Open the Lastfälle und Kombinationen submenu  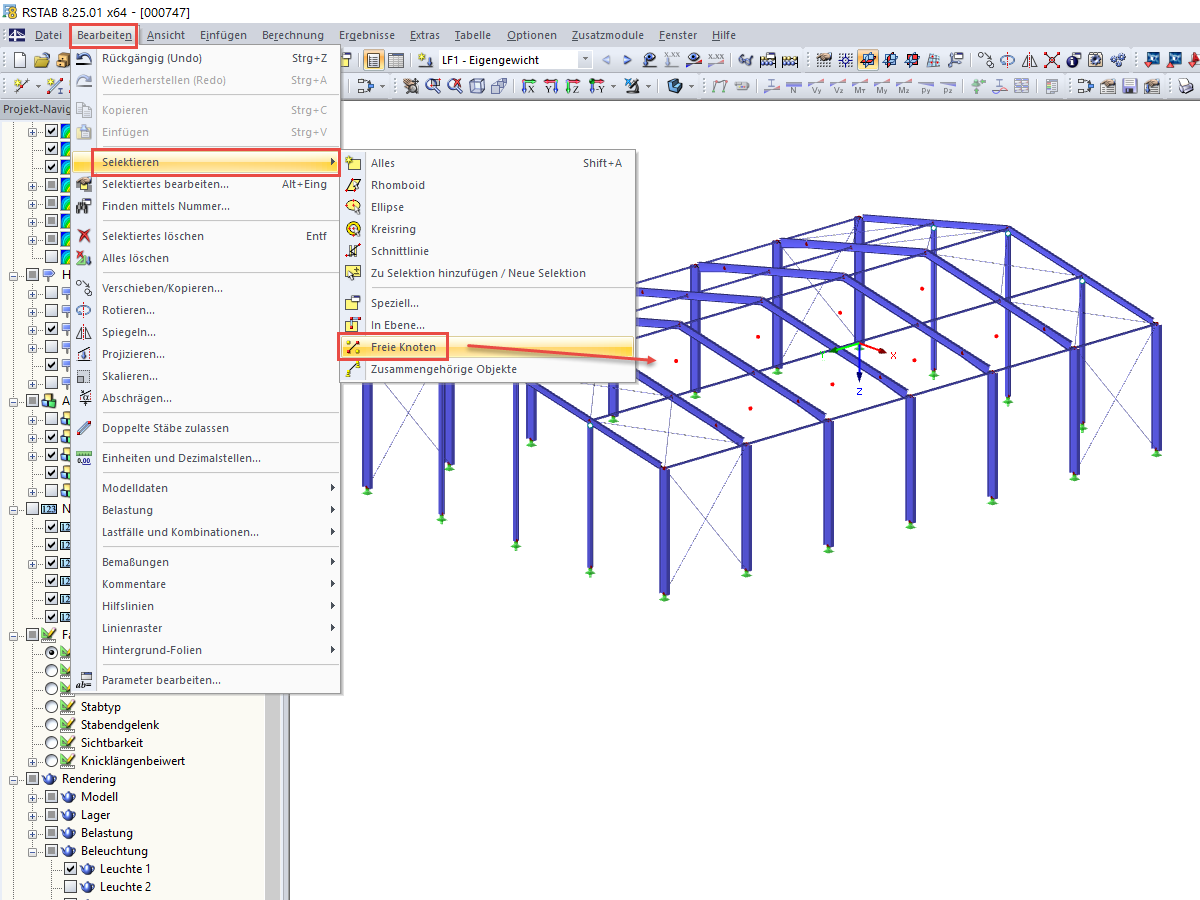pos(206,532)
